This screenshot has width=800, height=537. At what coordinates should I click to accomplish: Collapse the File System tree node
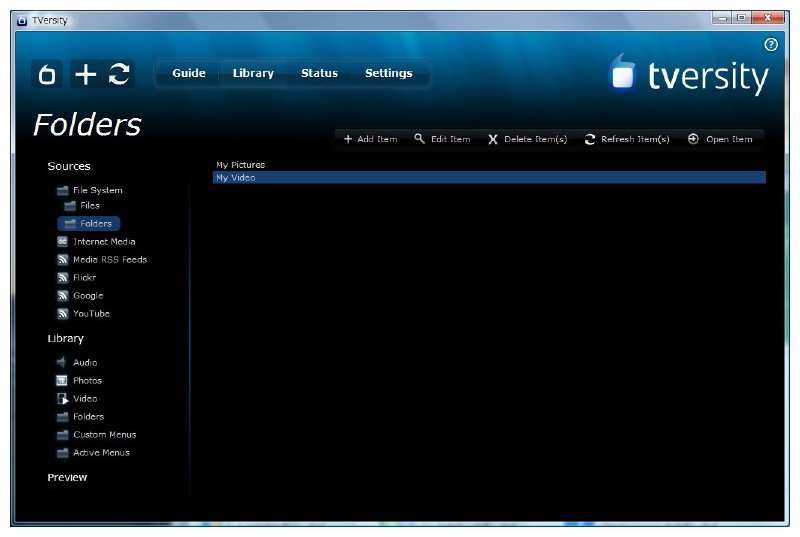pyautogui.click(x=62, y=190)
